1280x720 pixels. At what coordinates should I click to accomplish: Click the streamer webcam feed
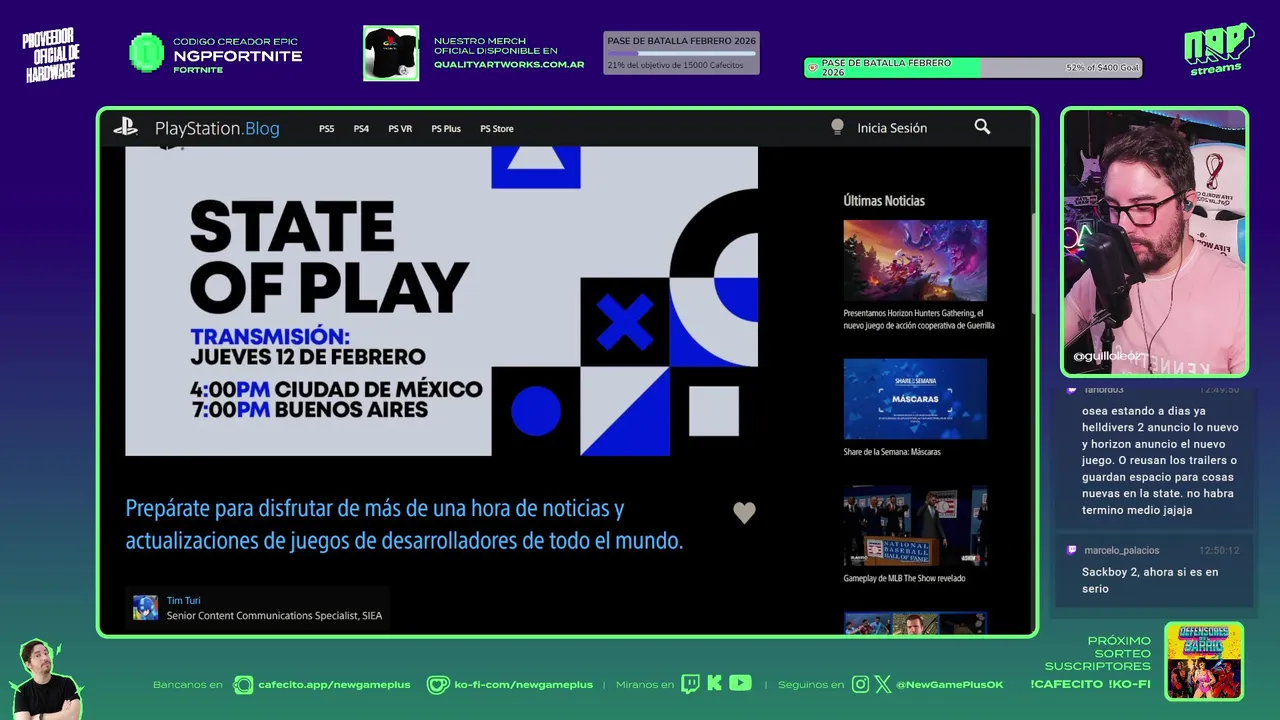(x=1155, y=241)
